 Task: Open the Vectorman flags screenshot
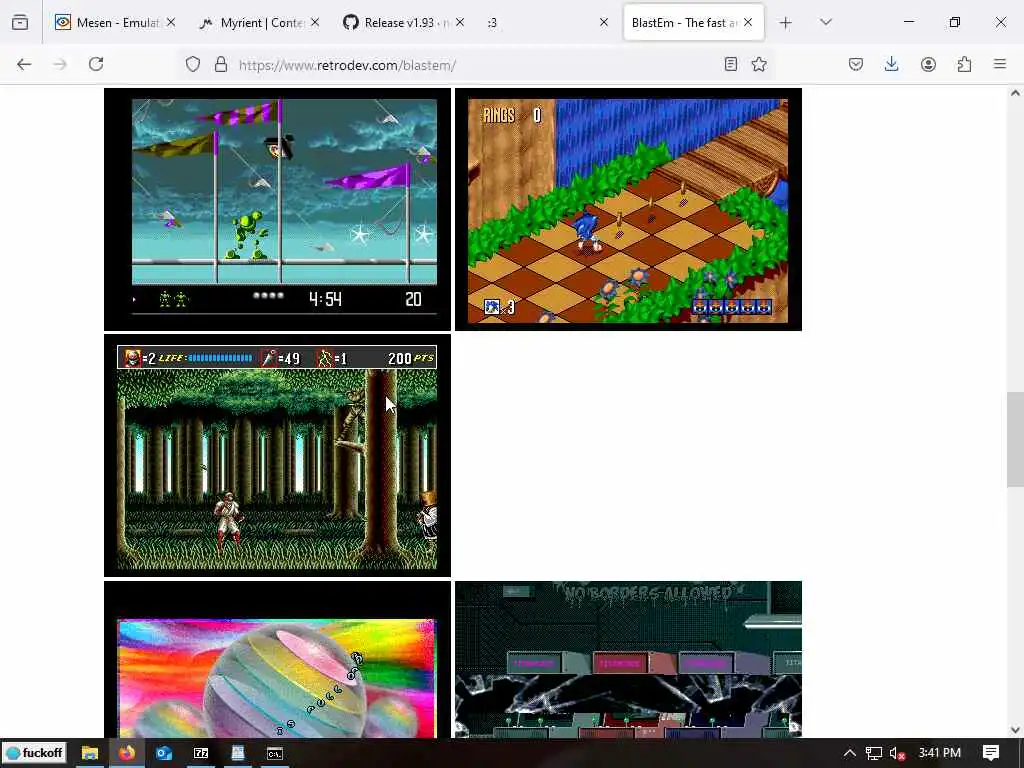pos(278,209)
